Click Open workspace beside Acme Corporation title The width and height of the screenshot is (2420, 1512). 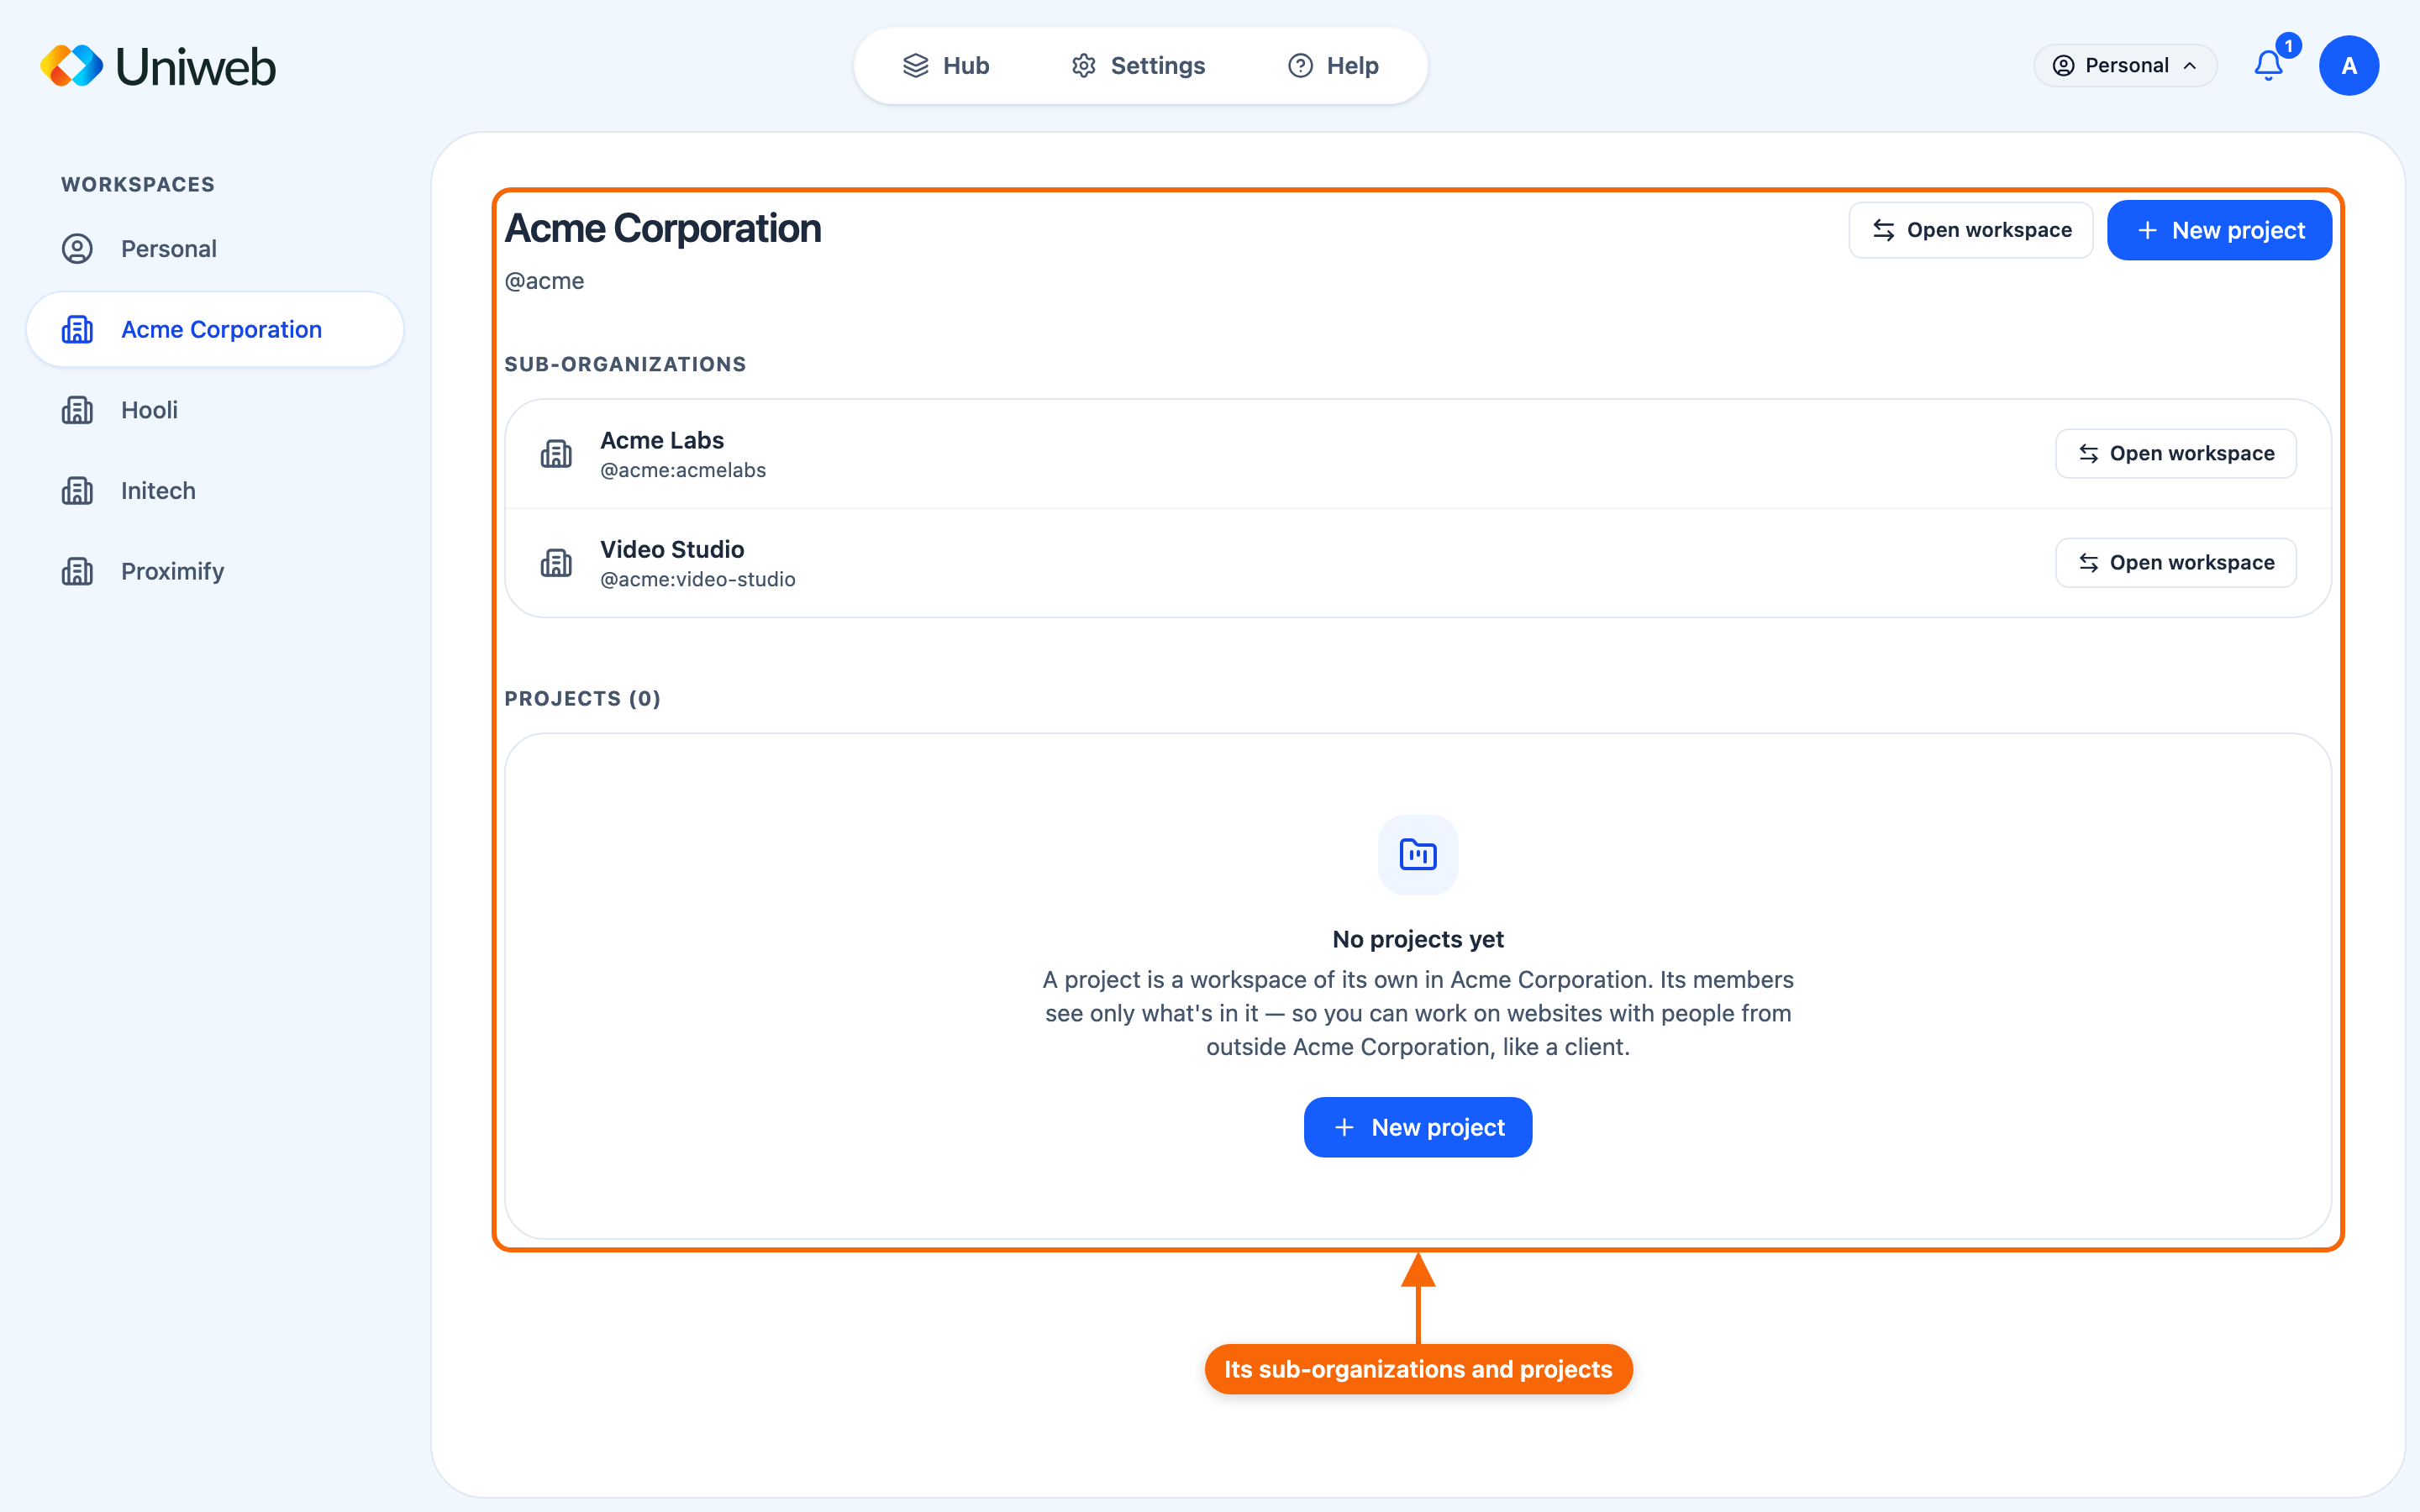pos(1970,230)
